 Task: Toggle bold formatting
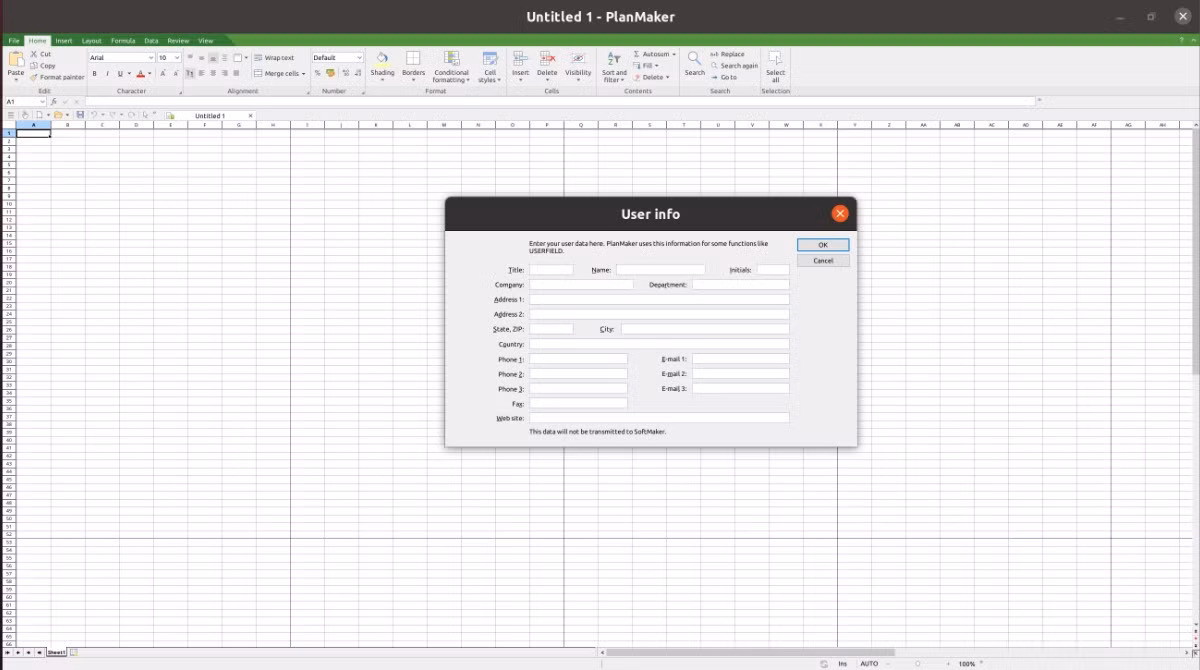click(x=95, y=73)
